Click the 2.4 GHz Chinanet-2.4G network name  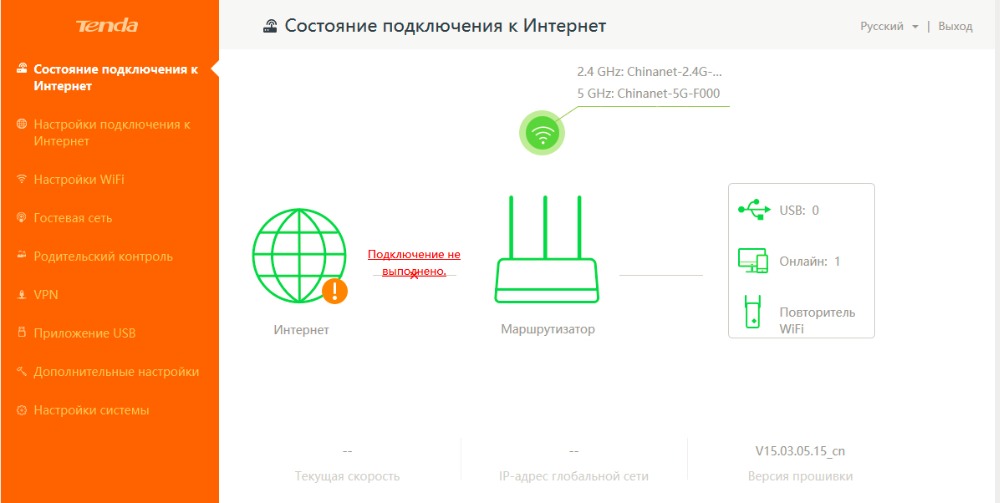(649, 71)
